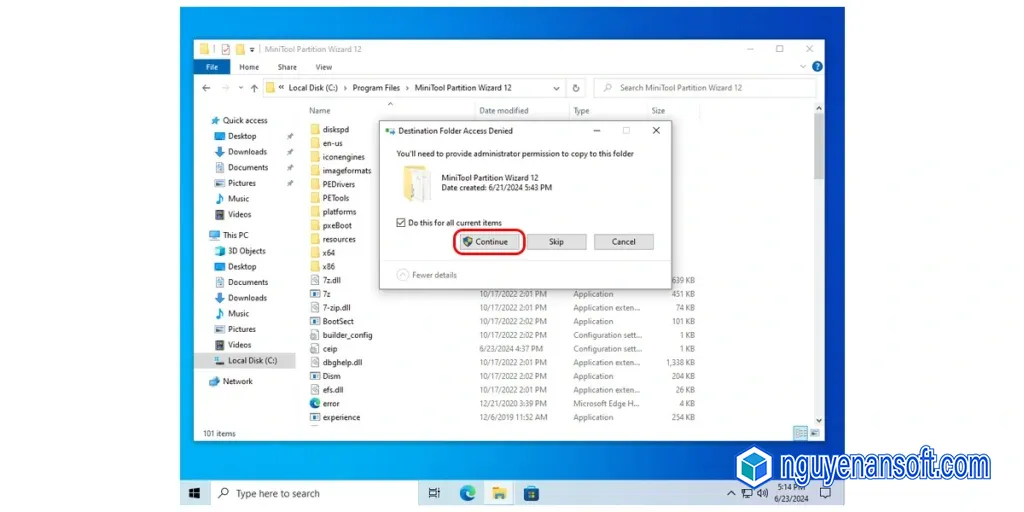Click Cancel in the dialog
This screenshot has width=1024, height=512.
coord(623,242)
